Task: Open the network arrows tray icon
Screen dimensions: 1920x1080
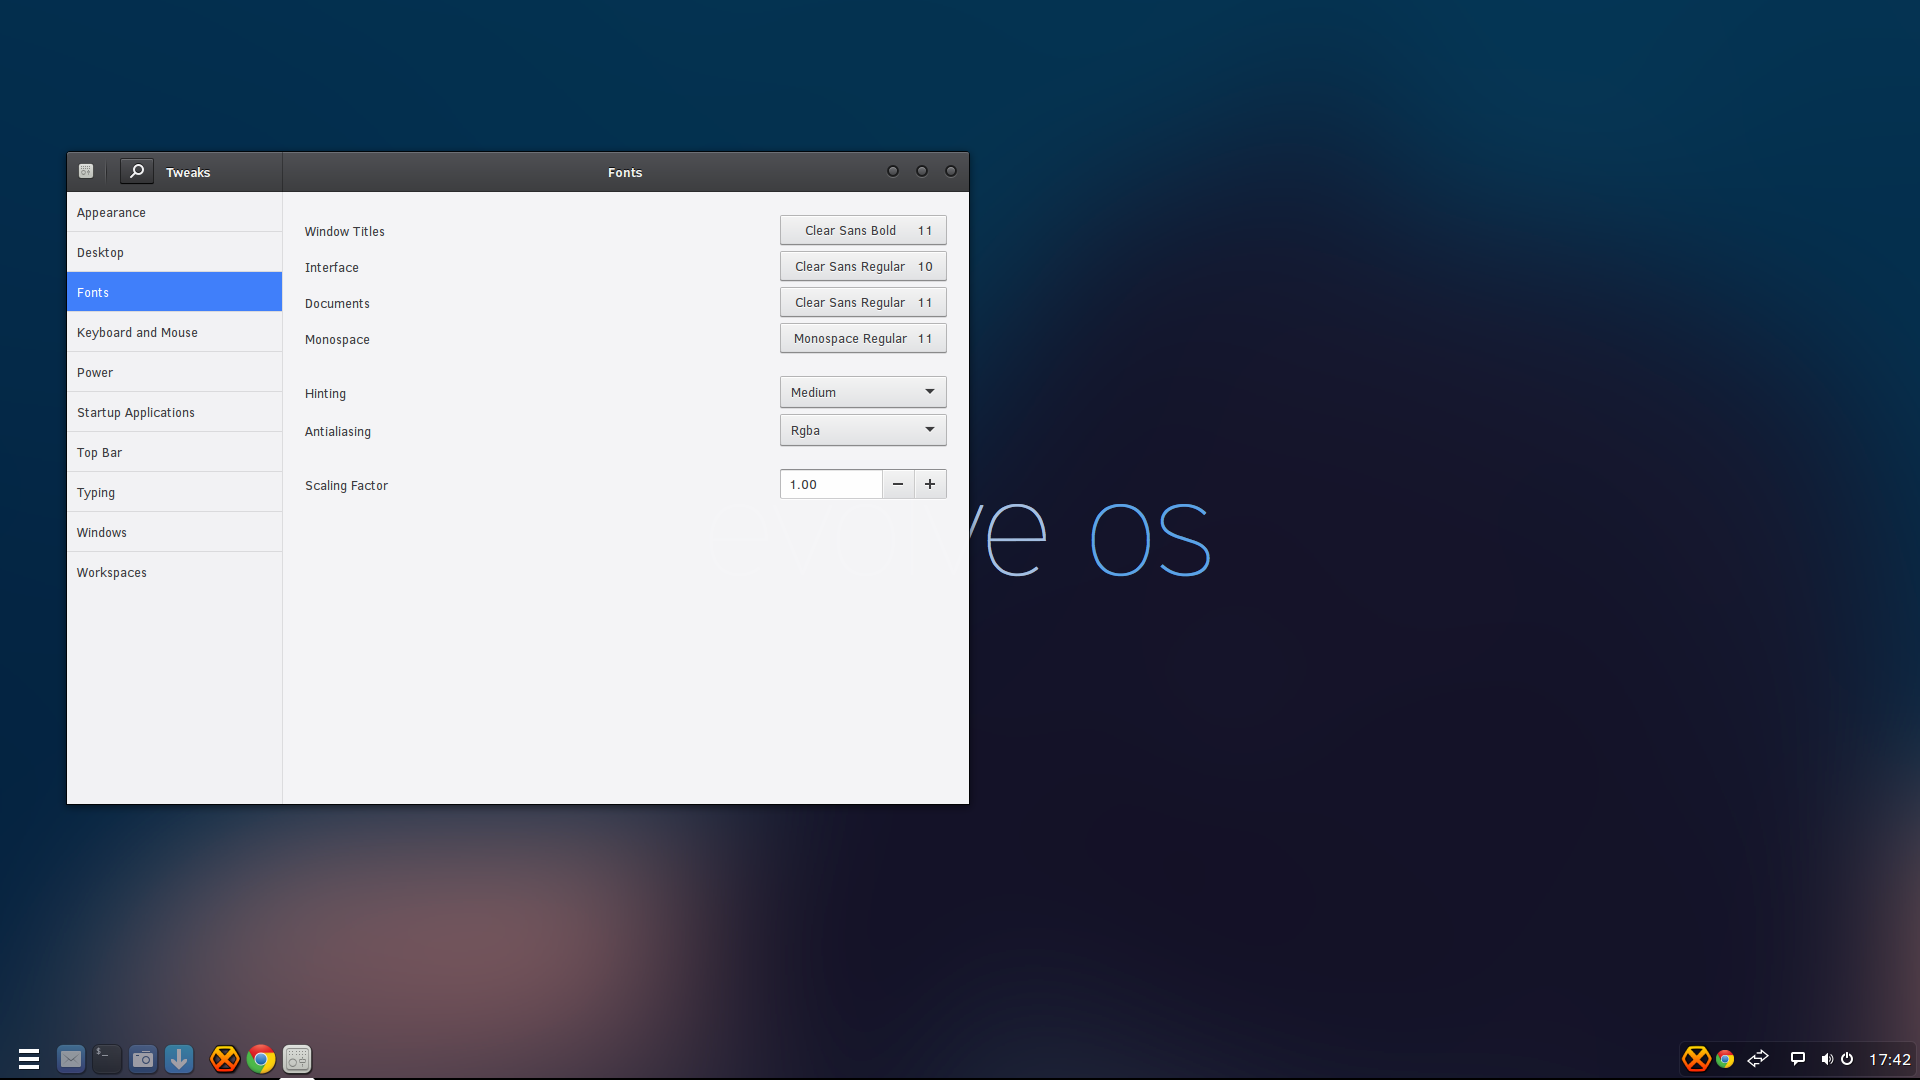Action: [1758, 1058]
